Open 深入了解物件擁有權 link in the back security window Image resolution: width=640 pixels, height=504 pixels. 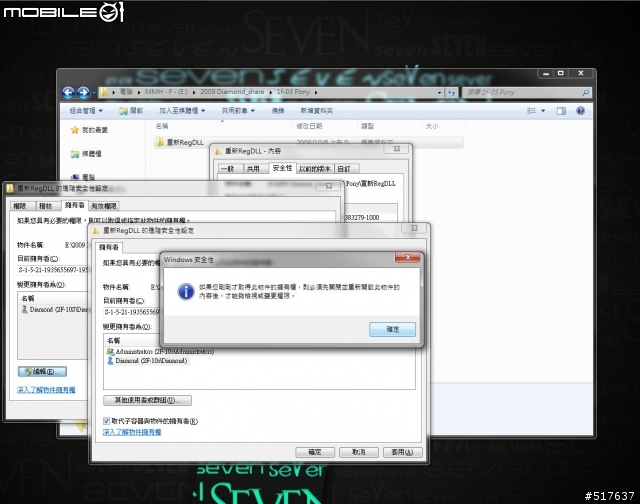tap(46, 390)
